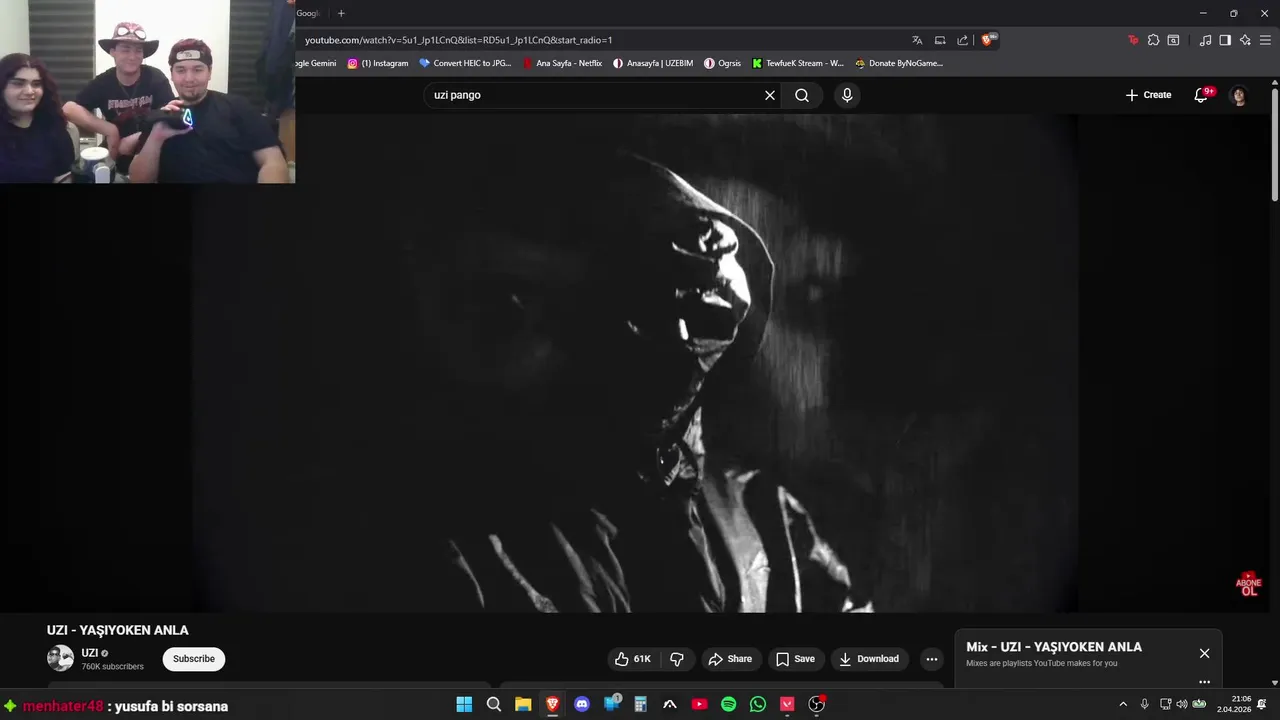Dislike the video with thumbs down

(x=677, y=659)
